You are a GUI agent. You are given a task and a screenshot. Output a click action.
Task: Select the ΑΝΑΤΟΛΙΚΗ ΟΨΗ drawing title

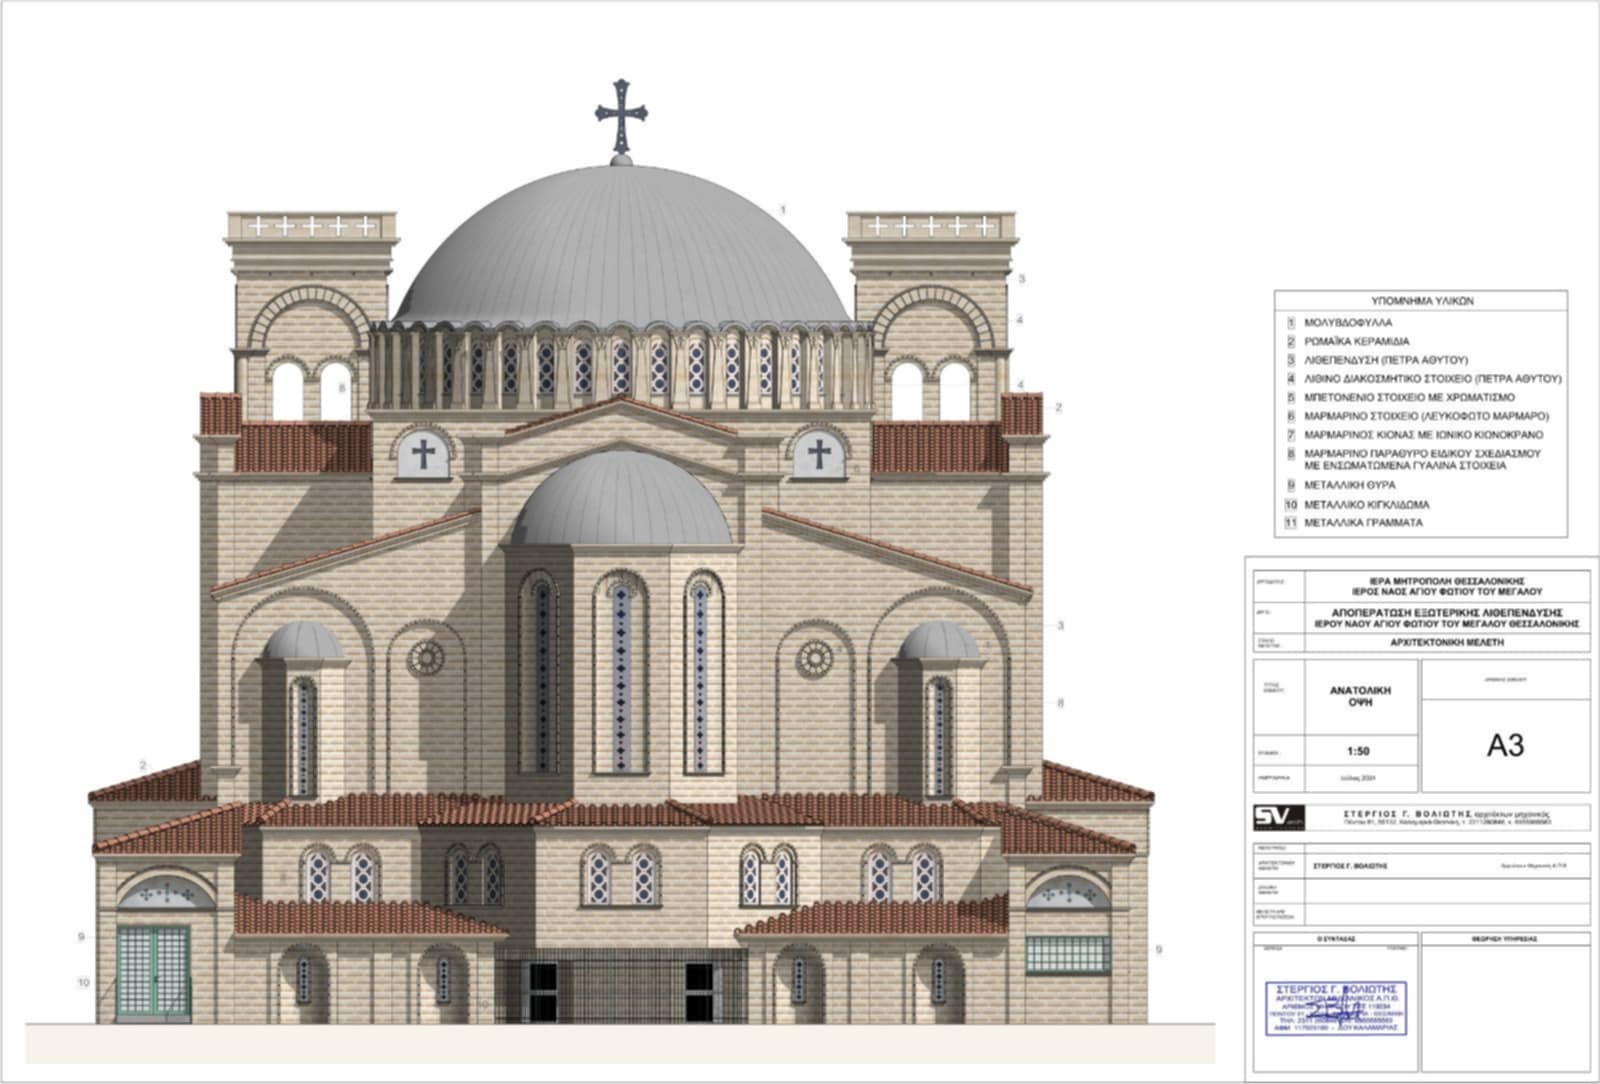(x=1359, y=696)
